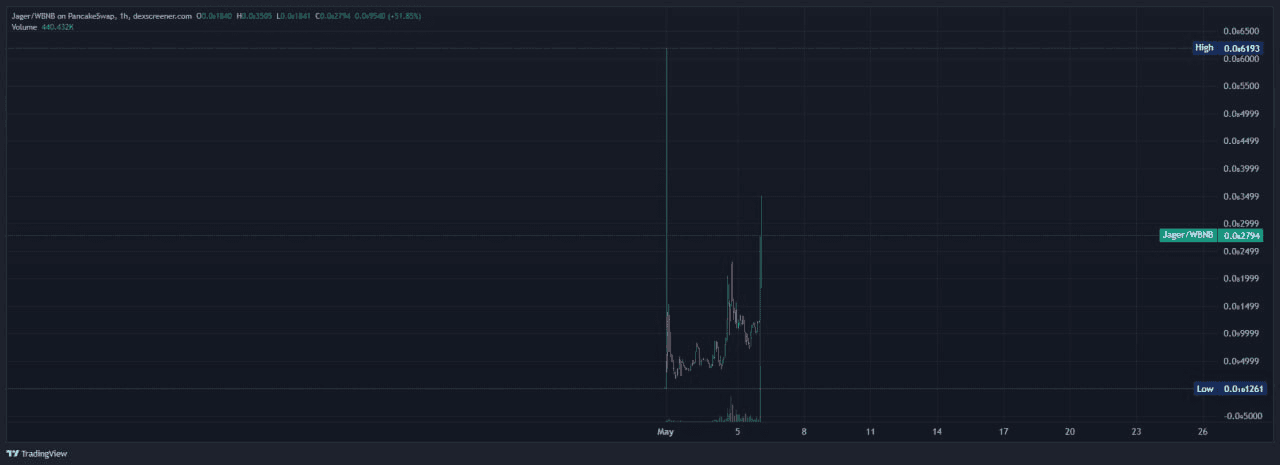Open the TradingView logo link
This screenshot has width=1280, height=465.
click(x=37, y=454)
